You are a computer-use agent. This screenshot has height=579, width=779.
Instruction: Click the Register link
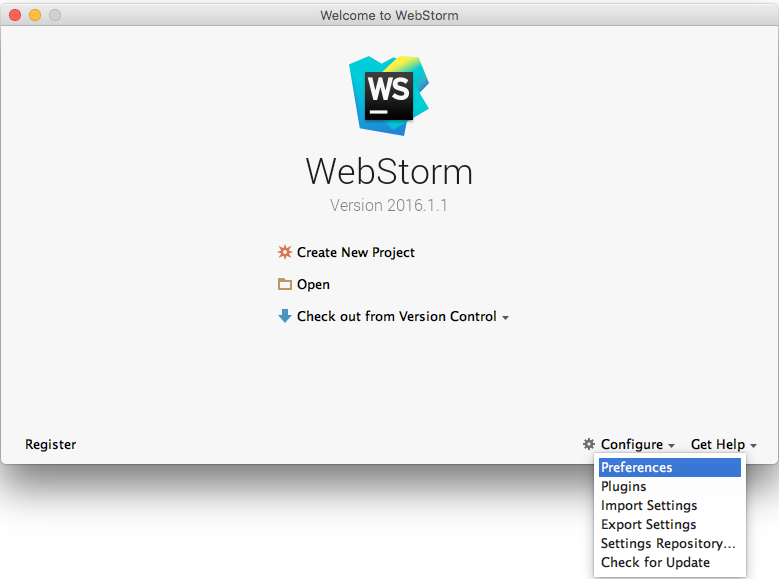click(x=50, y=444)
